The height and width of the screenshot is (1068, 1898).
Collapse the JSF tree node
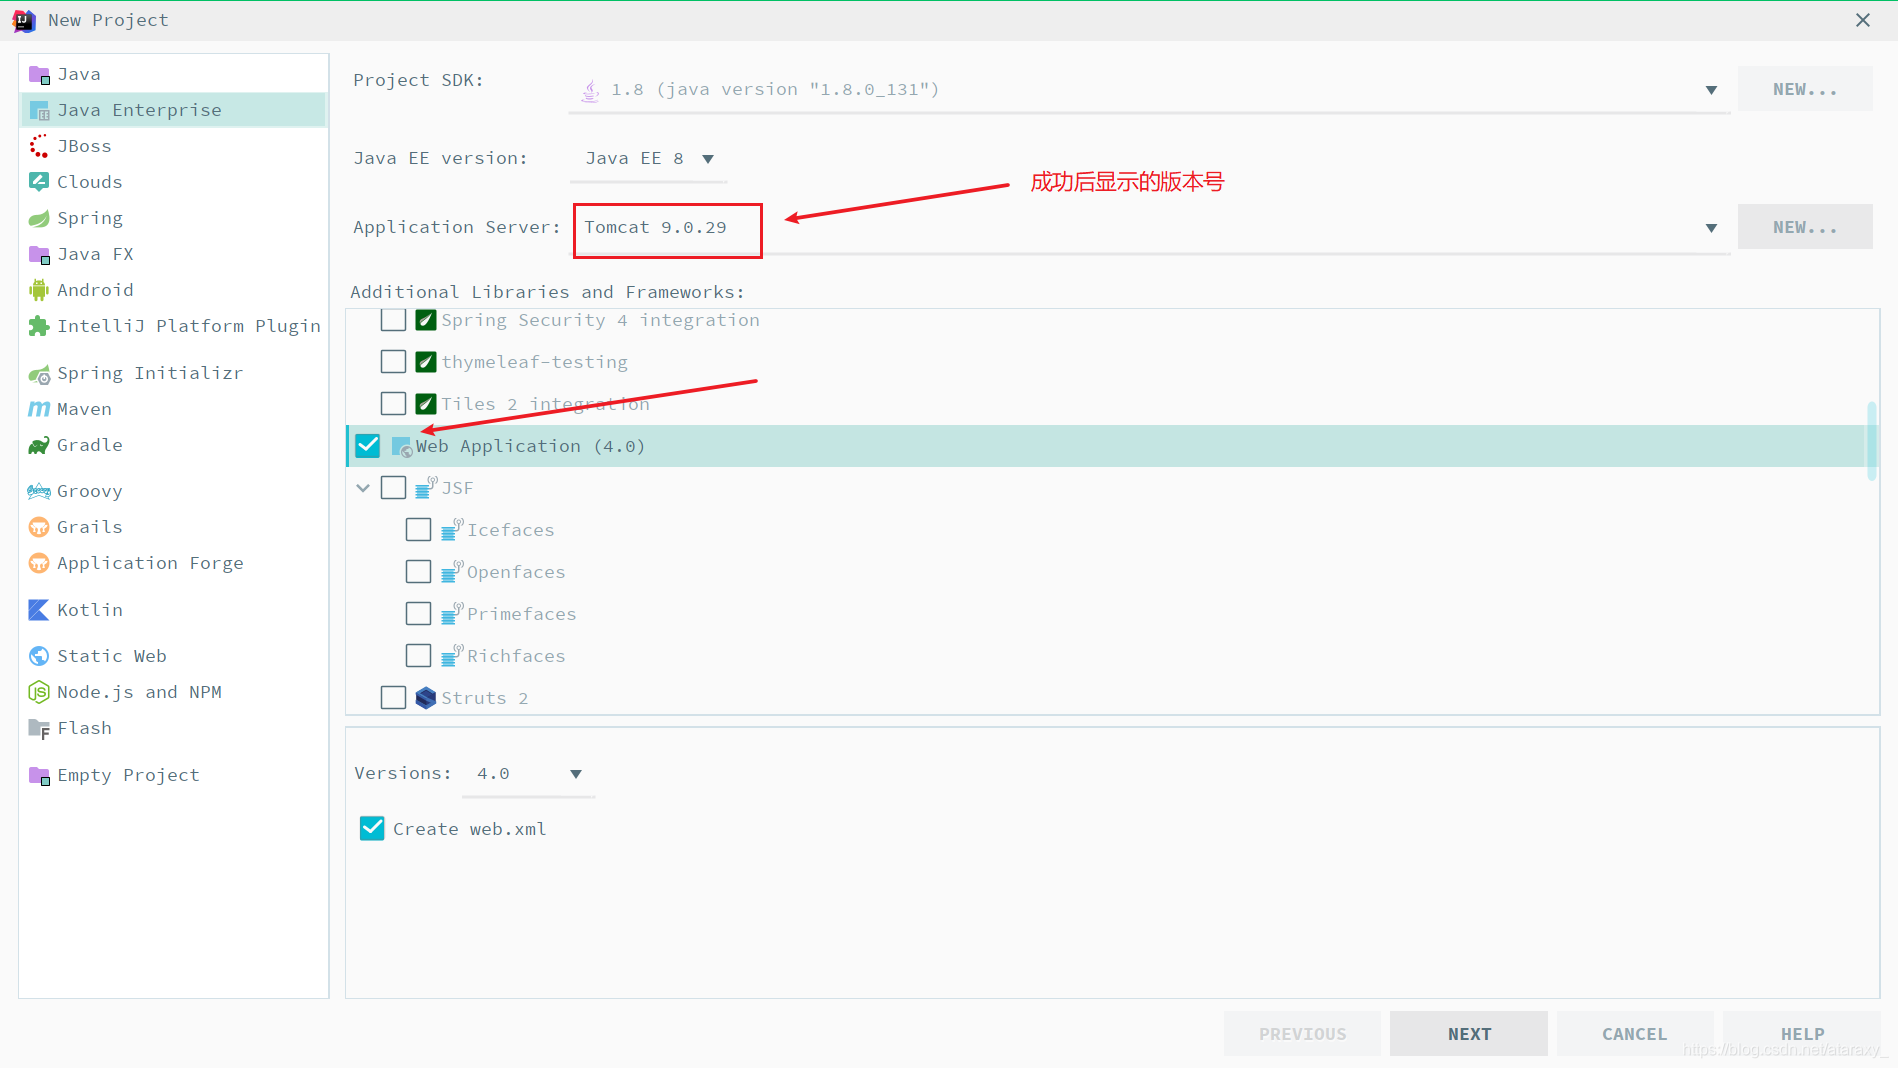point(363,488)
